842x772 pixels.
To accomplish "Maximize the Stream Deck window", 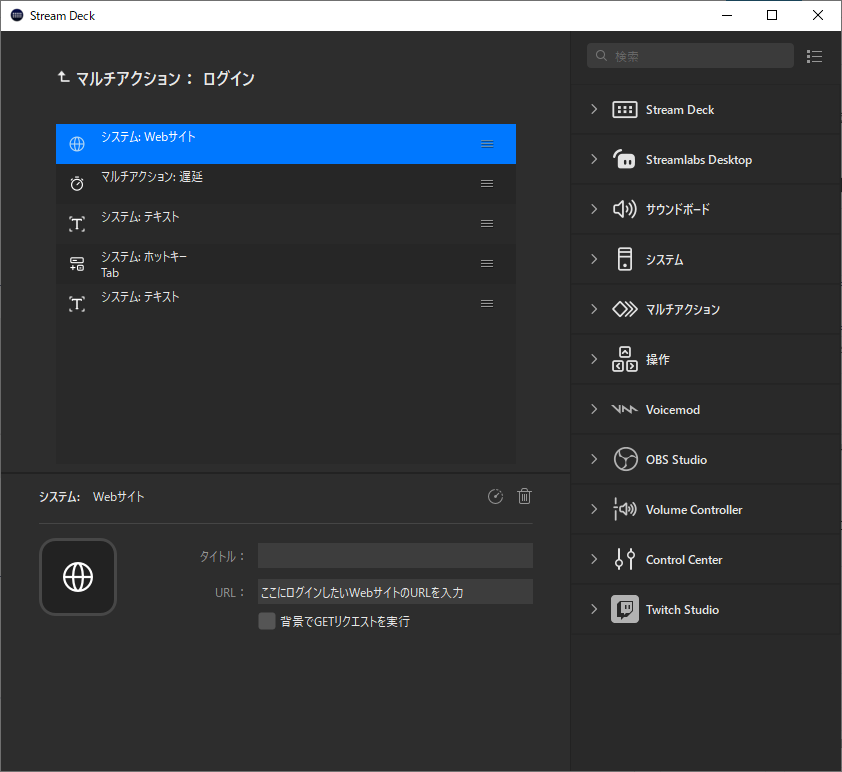I will [772, 15].
